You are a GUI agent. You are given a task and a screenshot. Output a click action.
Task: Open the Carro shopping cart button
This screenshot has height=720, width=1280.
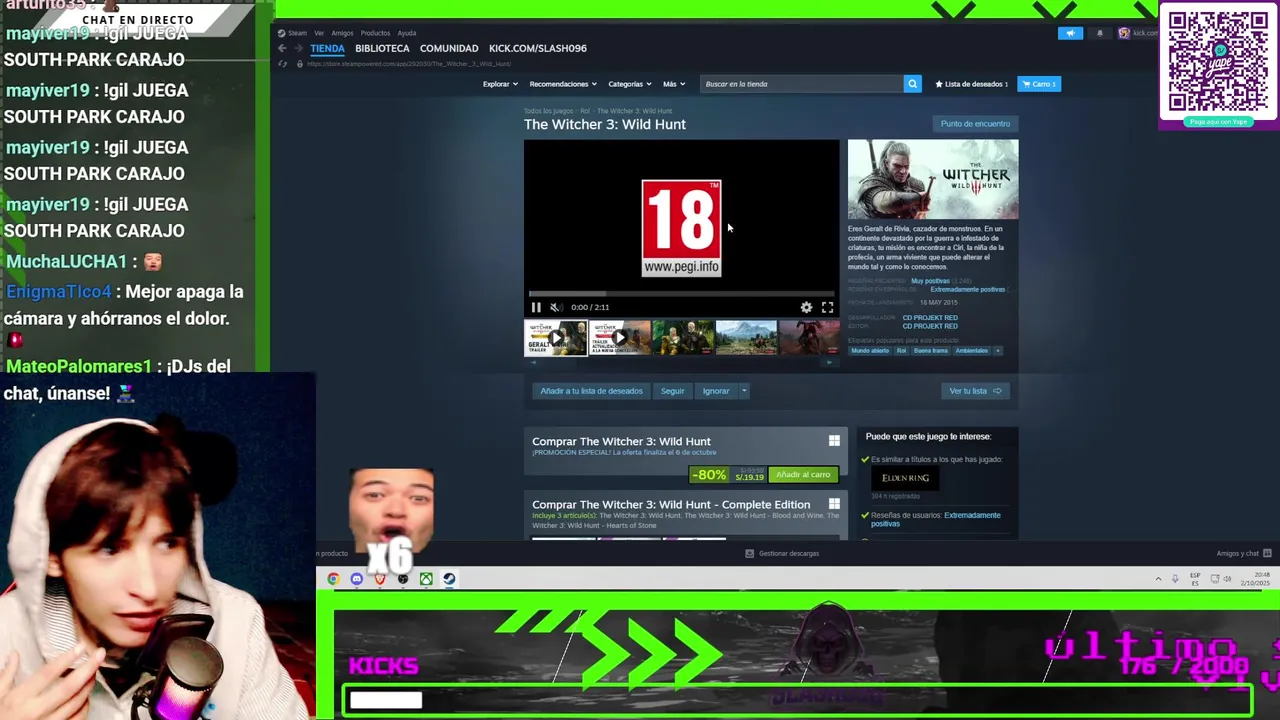[1038, 84]
